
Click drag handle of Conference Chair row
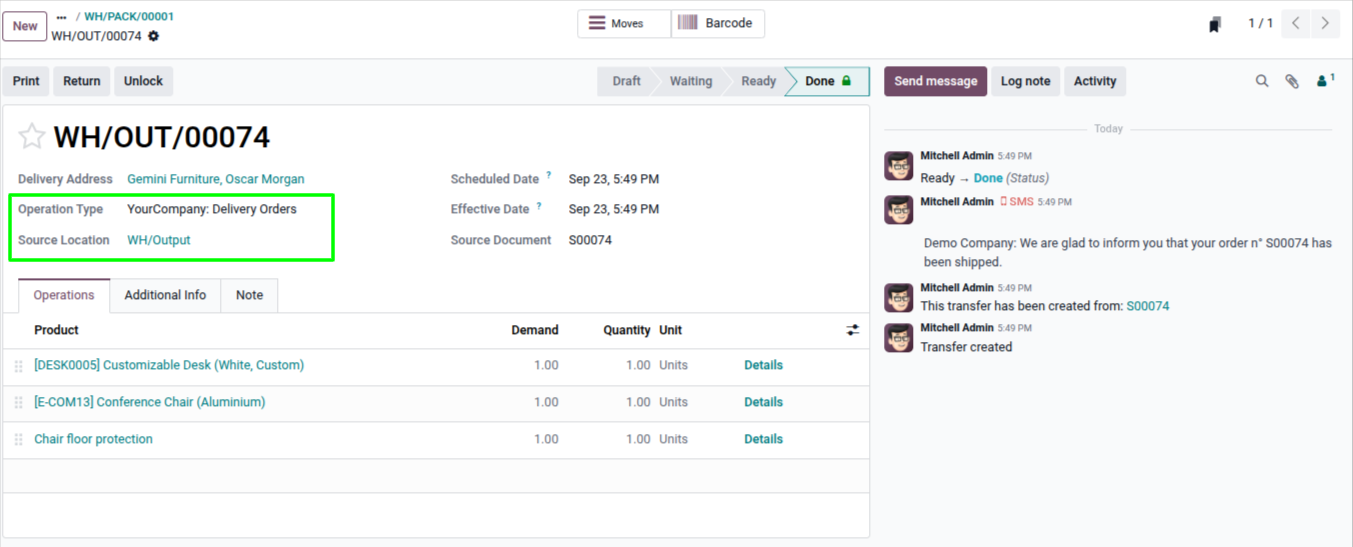(19, 403)
